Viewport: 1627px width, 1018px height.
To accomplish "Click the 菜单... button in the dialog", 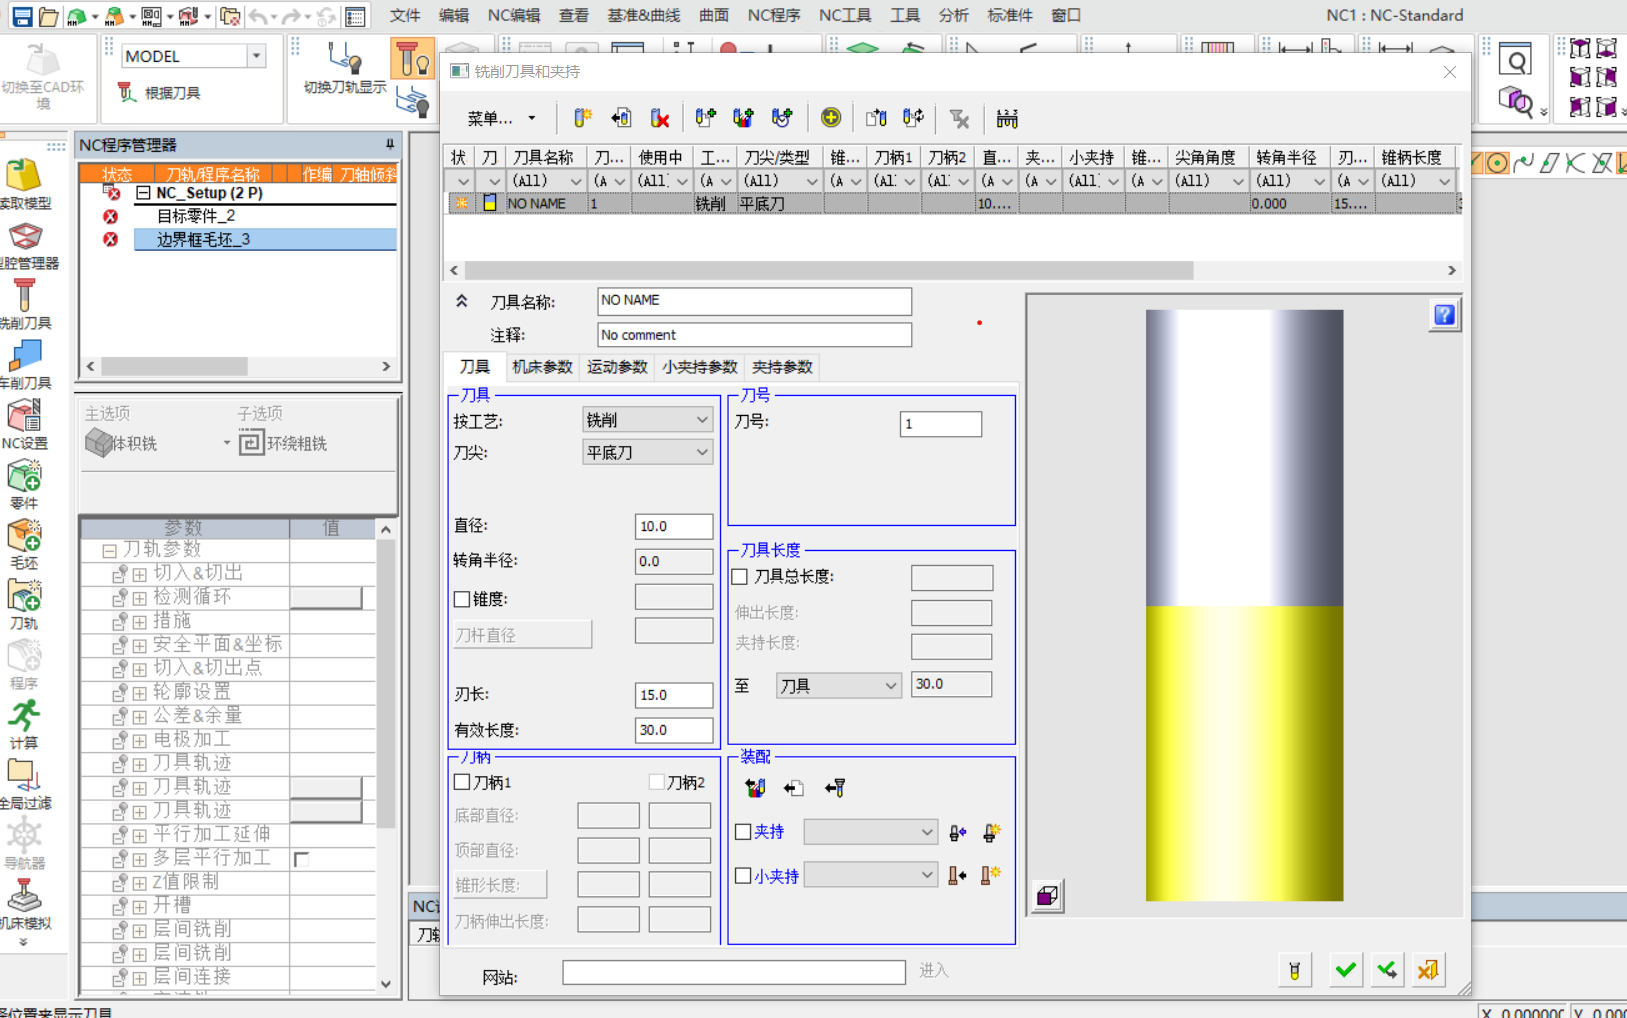I will tap(501, 118).
